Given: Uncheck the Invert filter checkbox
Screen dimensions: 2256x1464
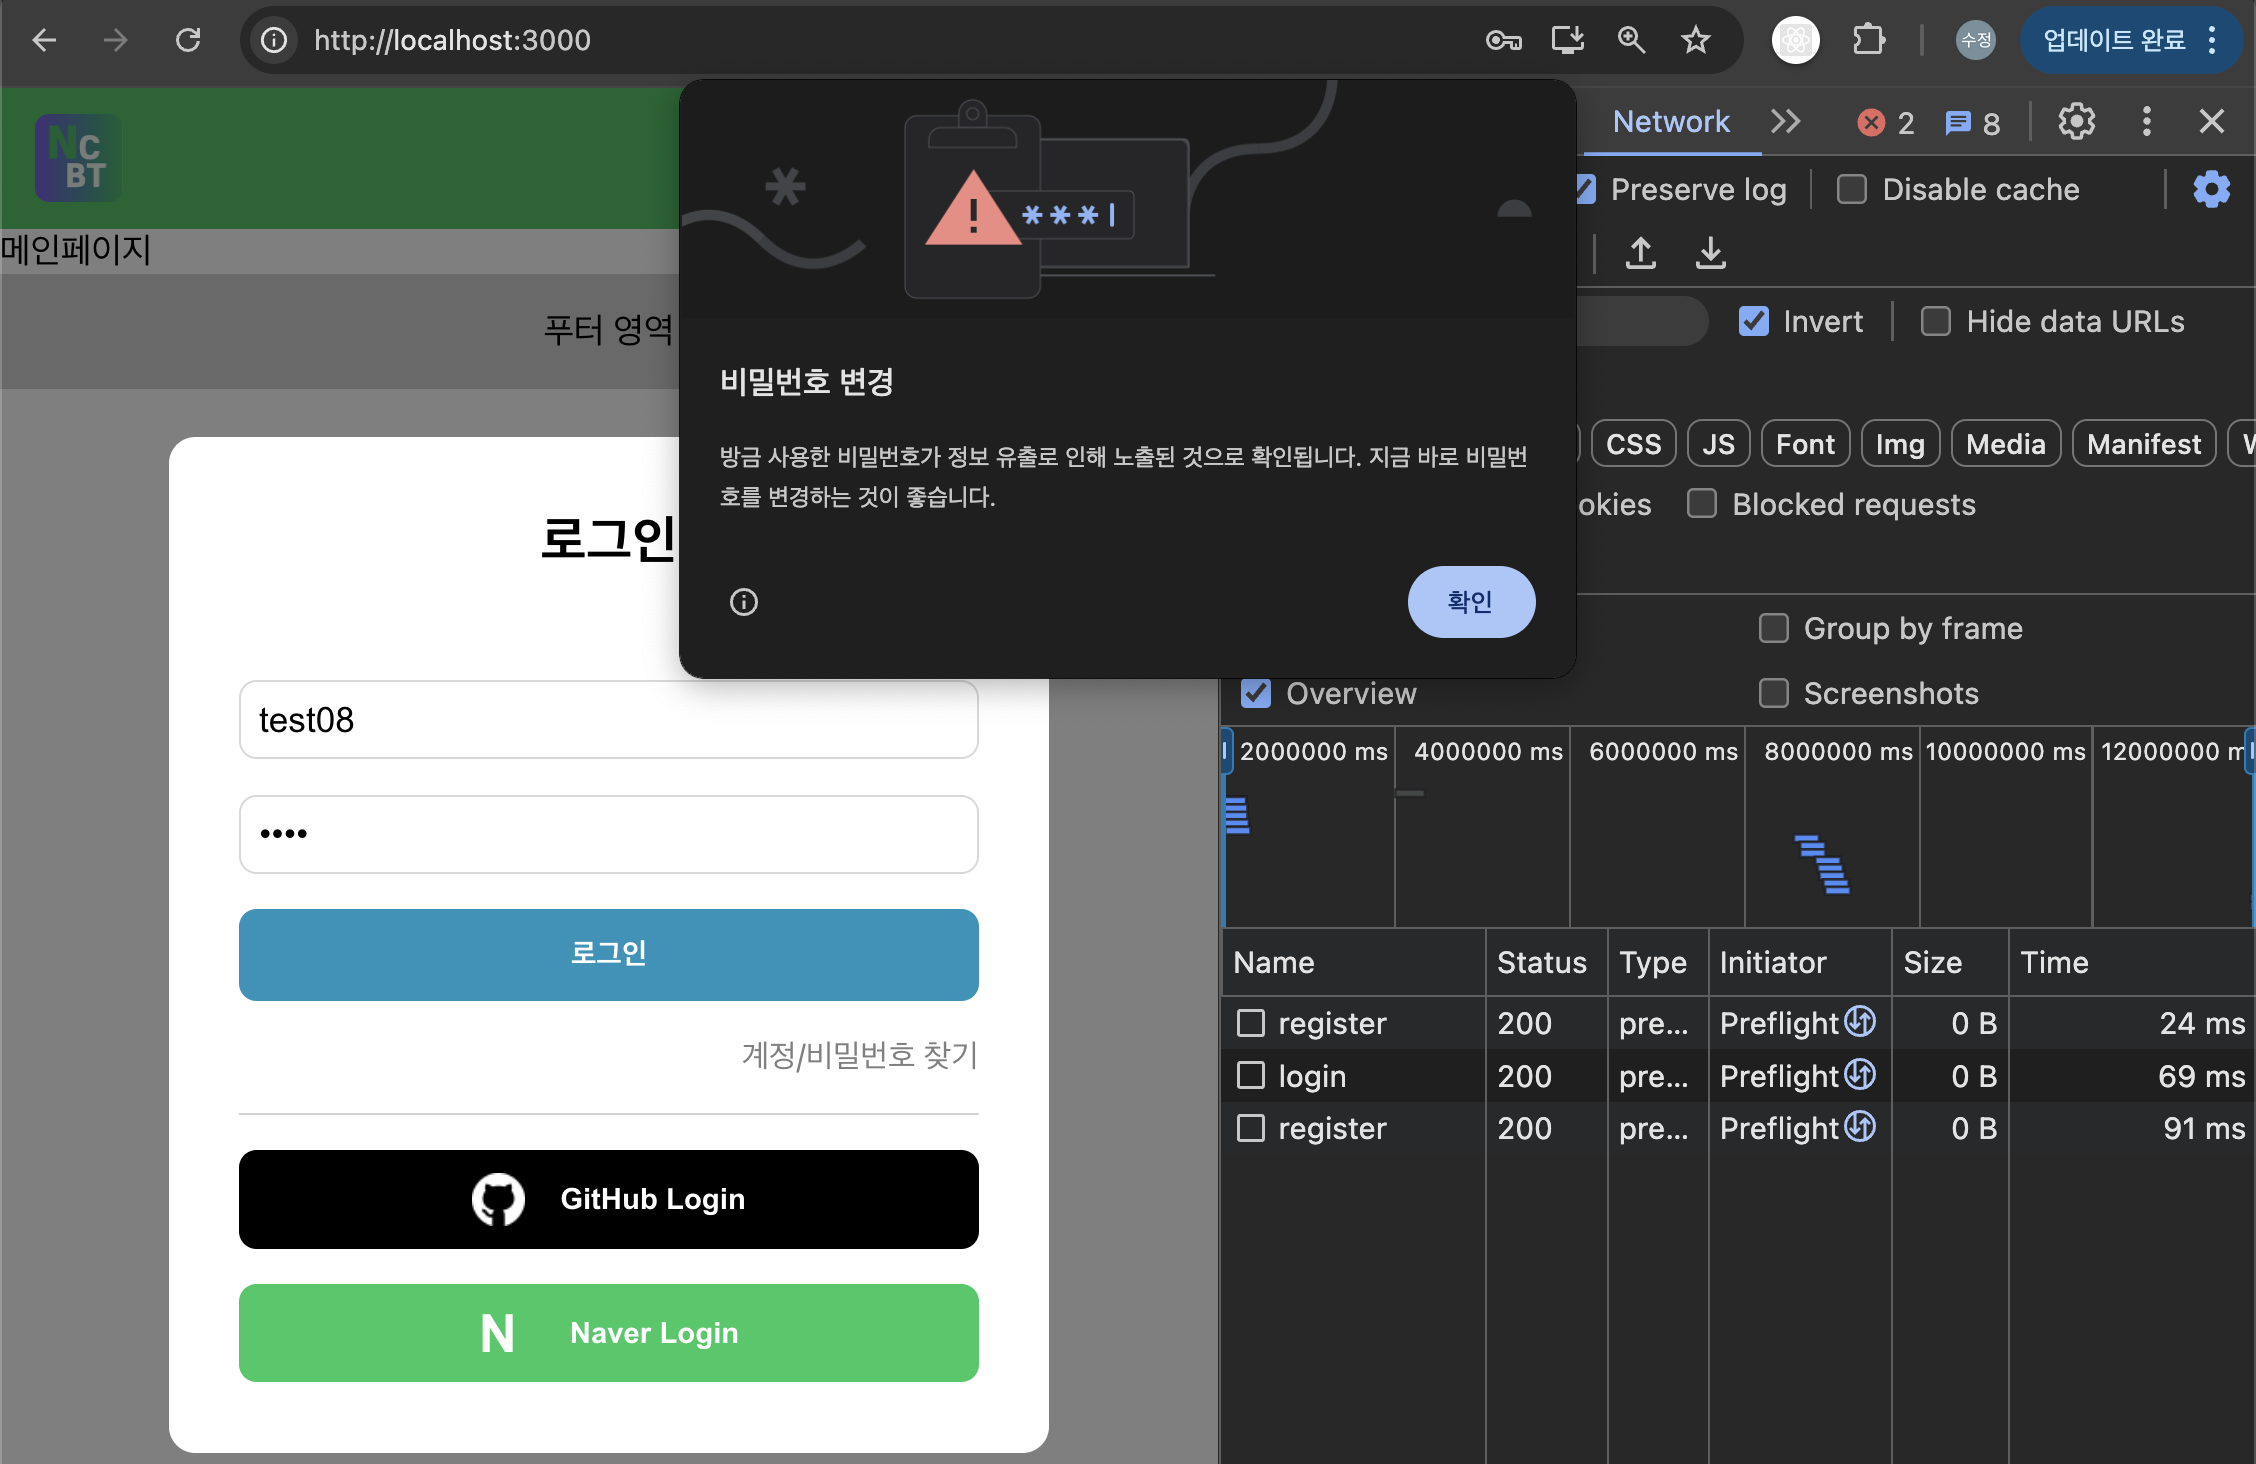Looking at the screenshot, I should pos(1754,321).
